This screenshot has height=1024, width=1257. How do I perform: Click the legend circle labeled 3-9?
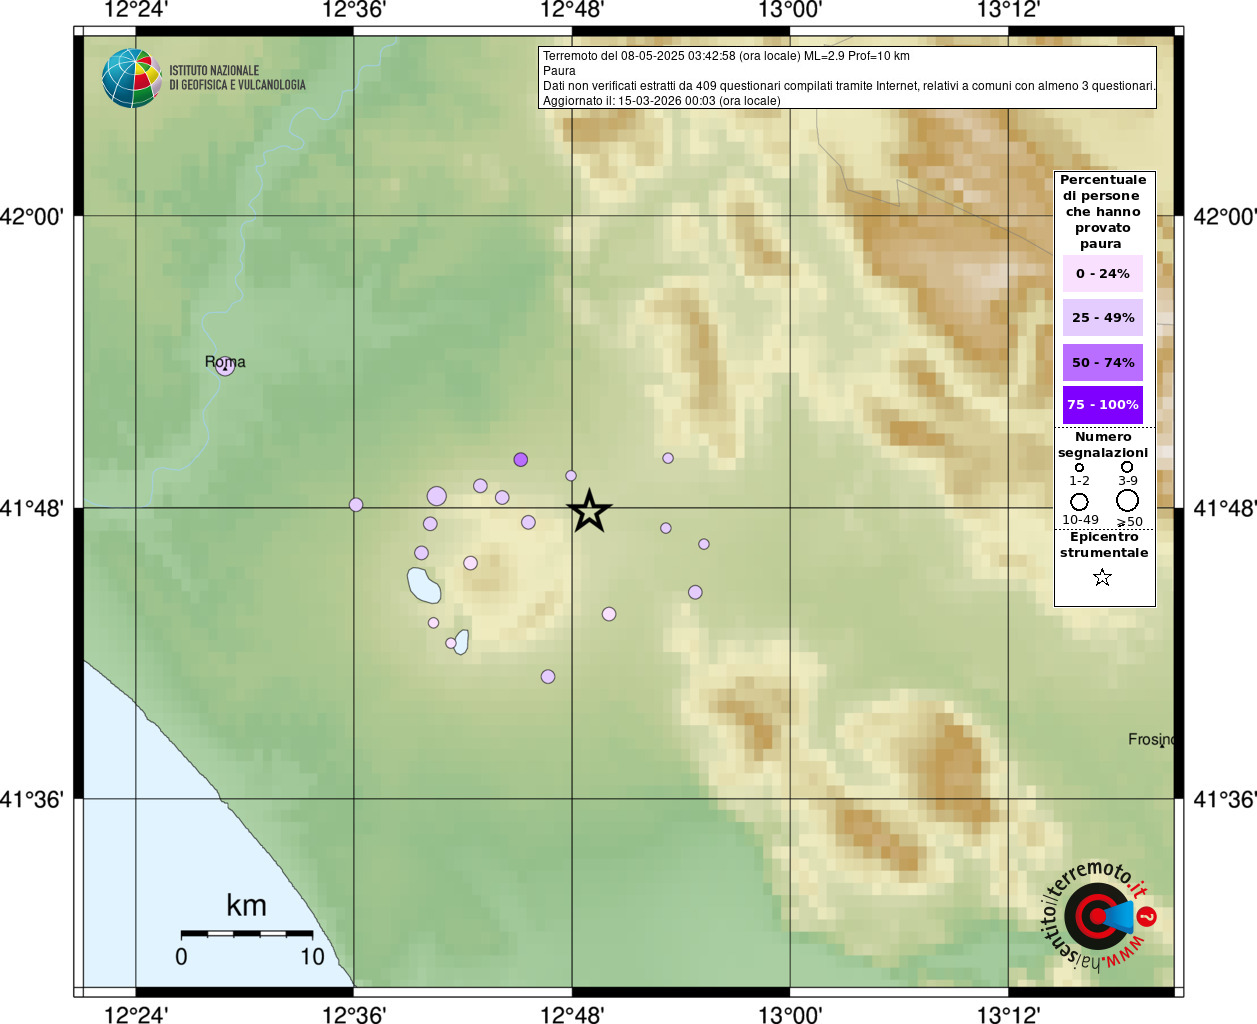point(1127,467)
